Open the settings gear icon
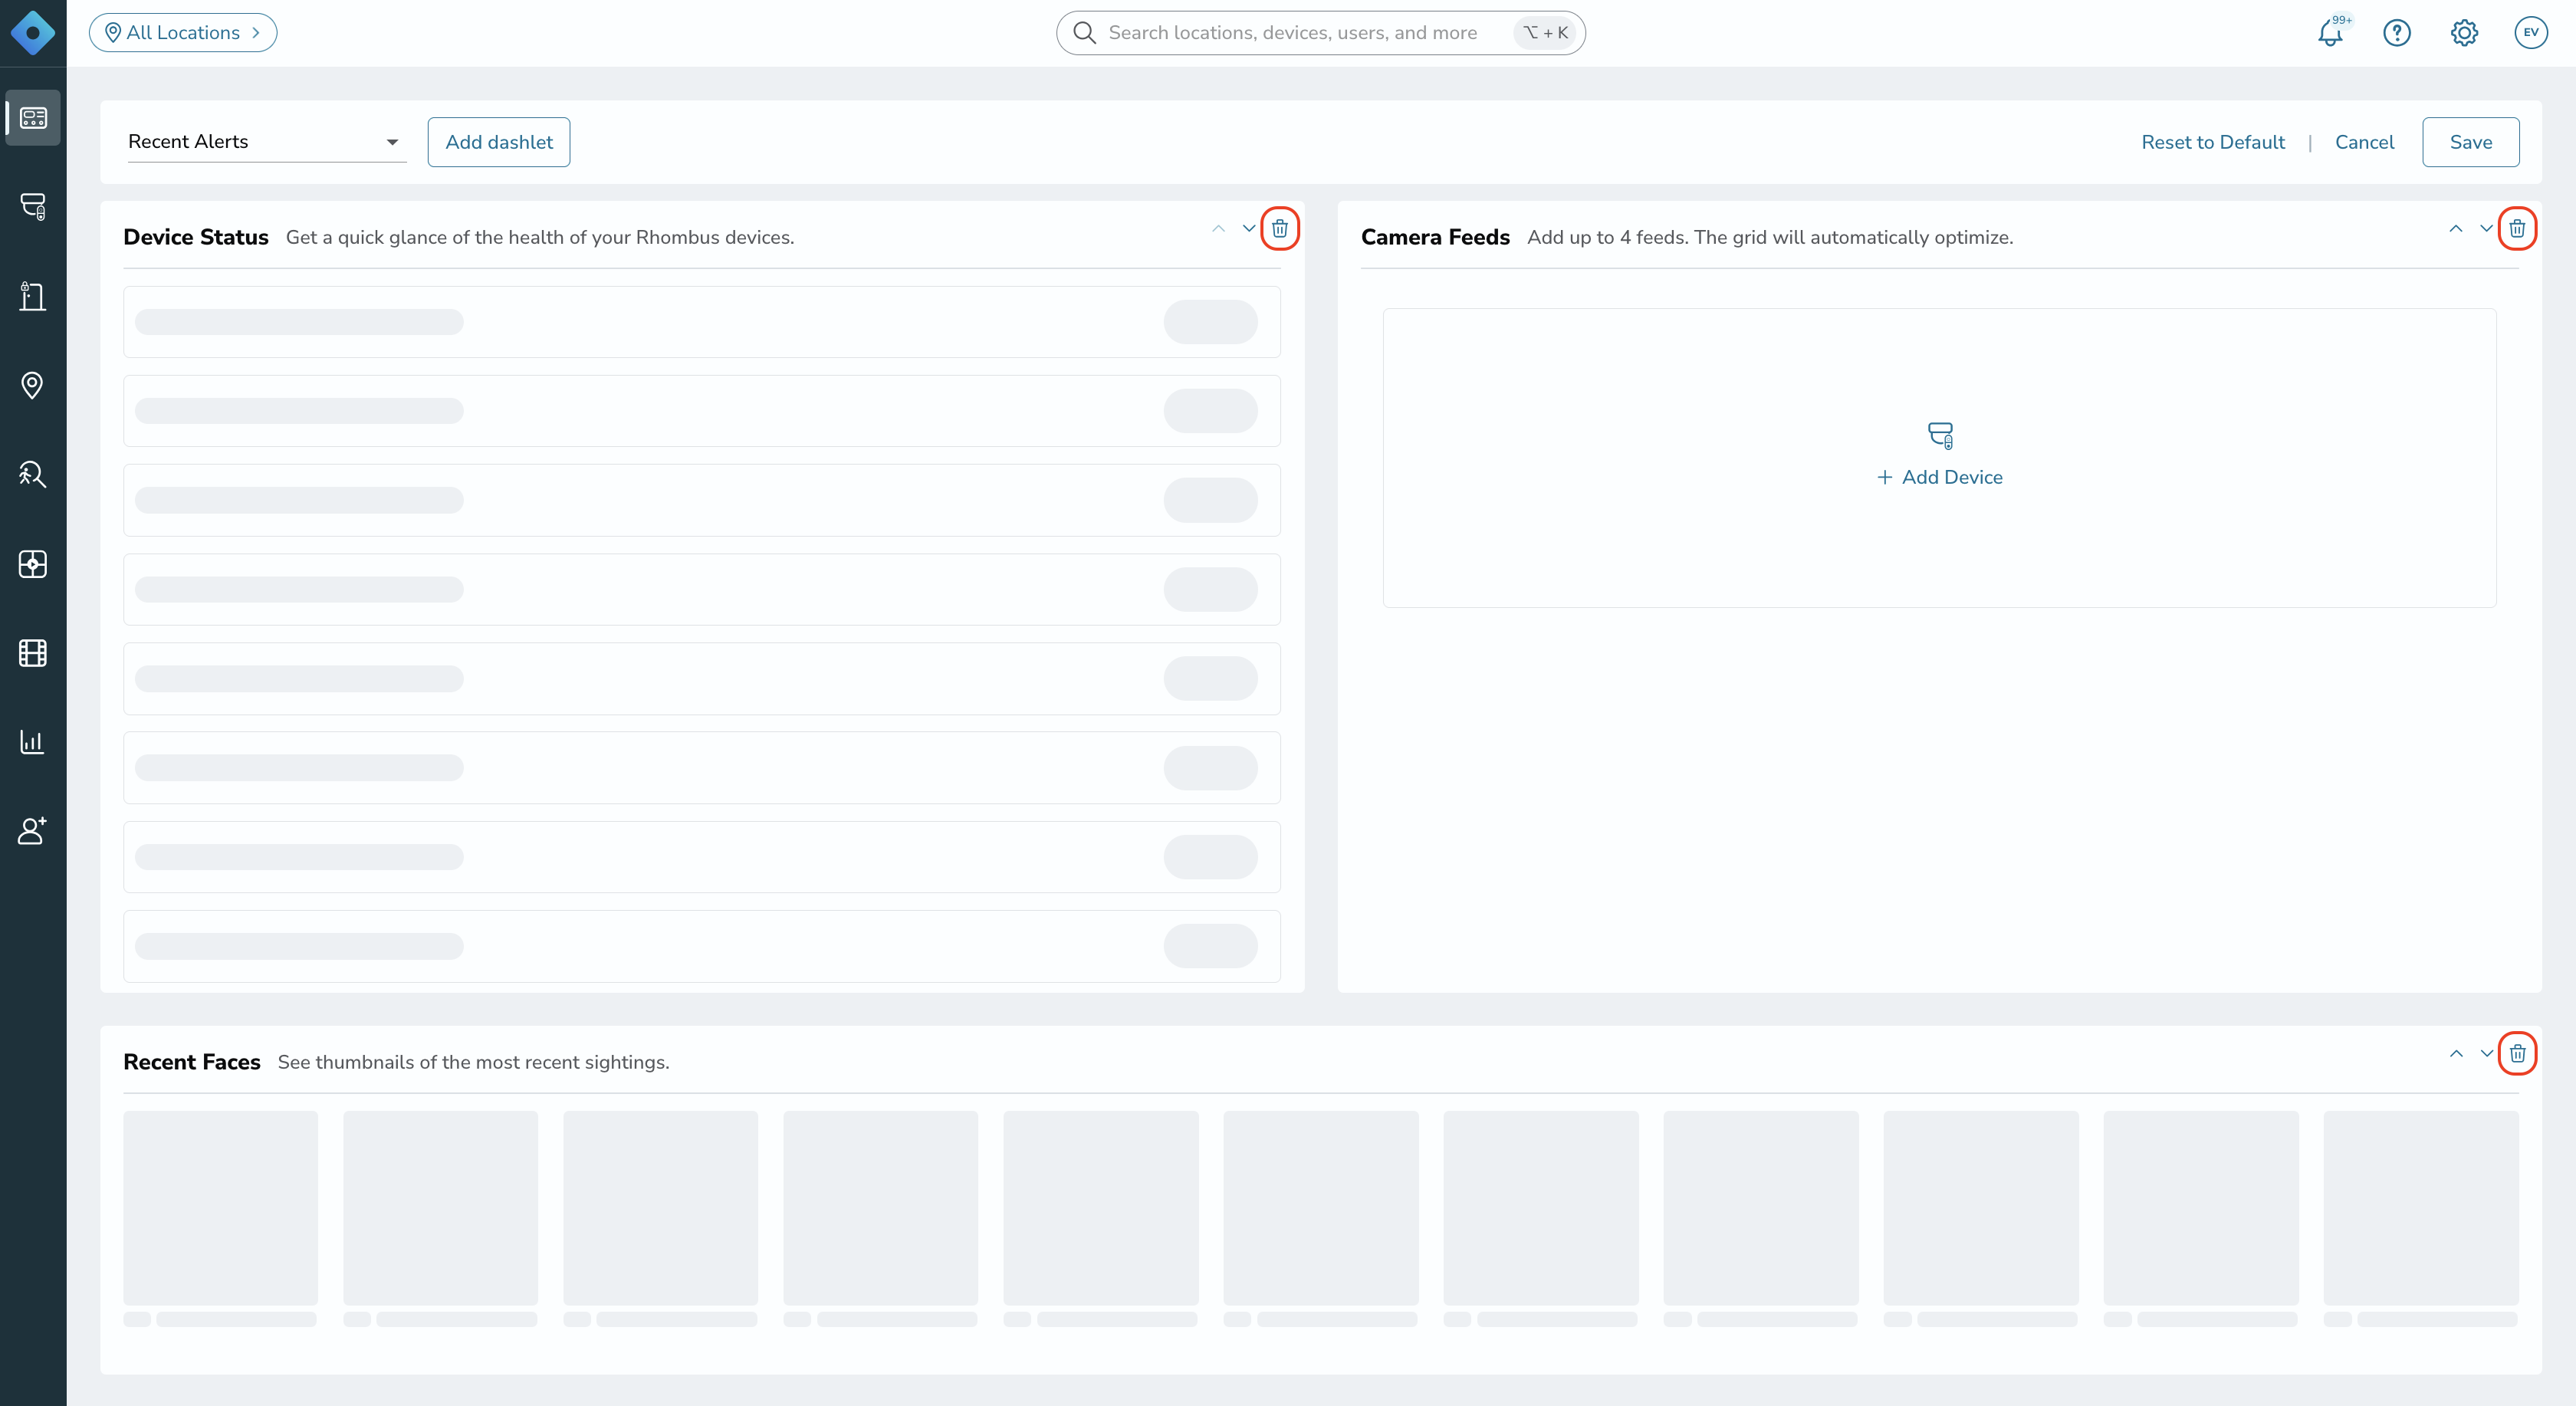Screen dimensions: 2576x1406 click(2464, 33)
